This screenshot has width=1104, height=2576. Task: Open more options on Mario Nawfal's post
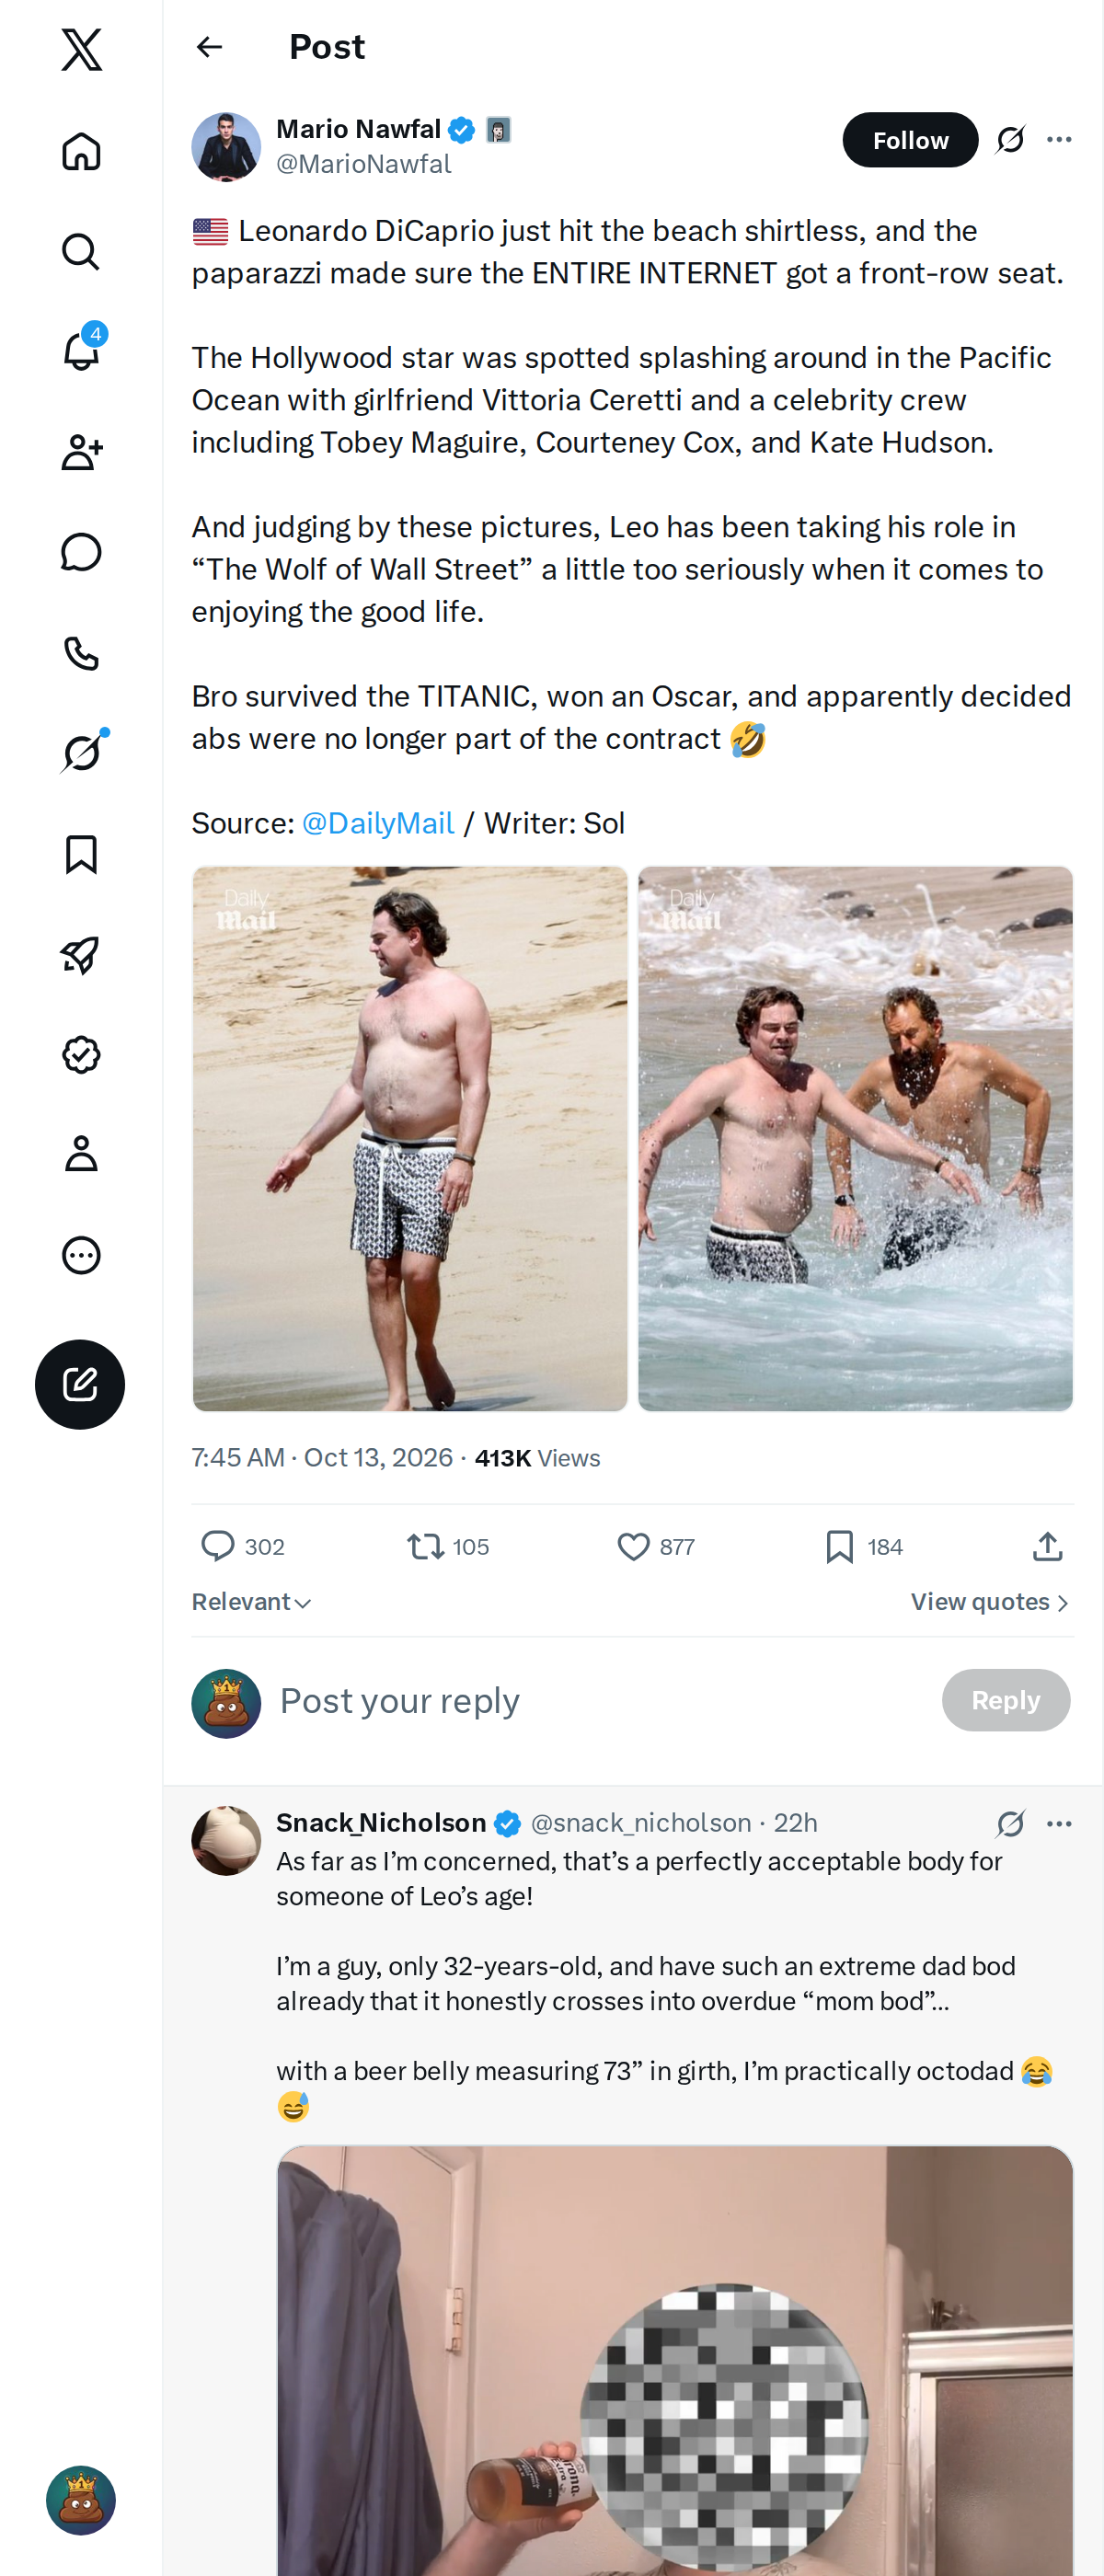coord(1059,140)
